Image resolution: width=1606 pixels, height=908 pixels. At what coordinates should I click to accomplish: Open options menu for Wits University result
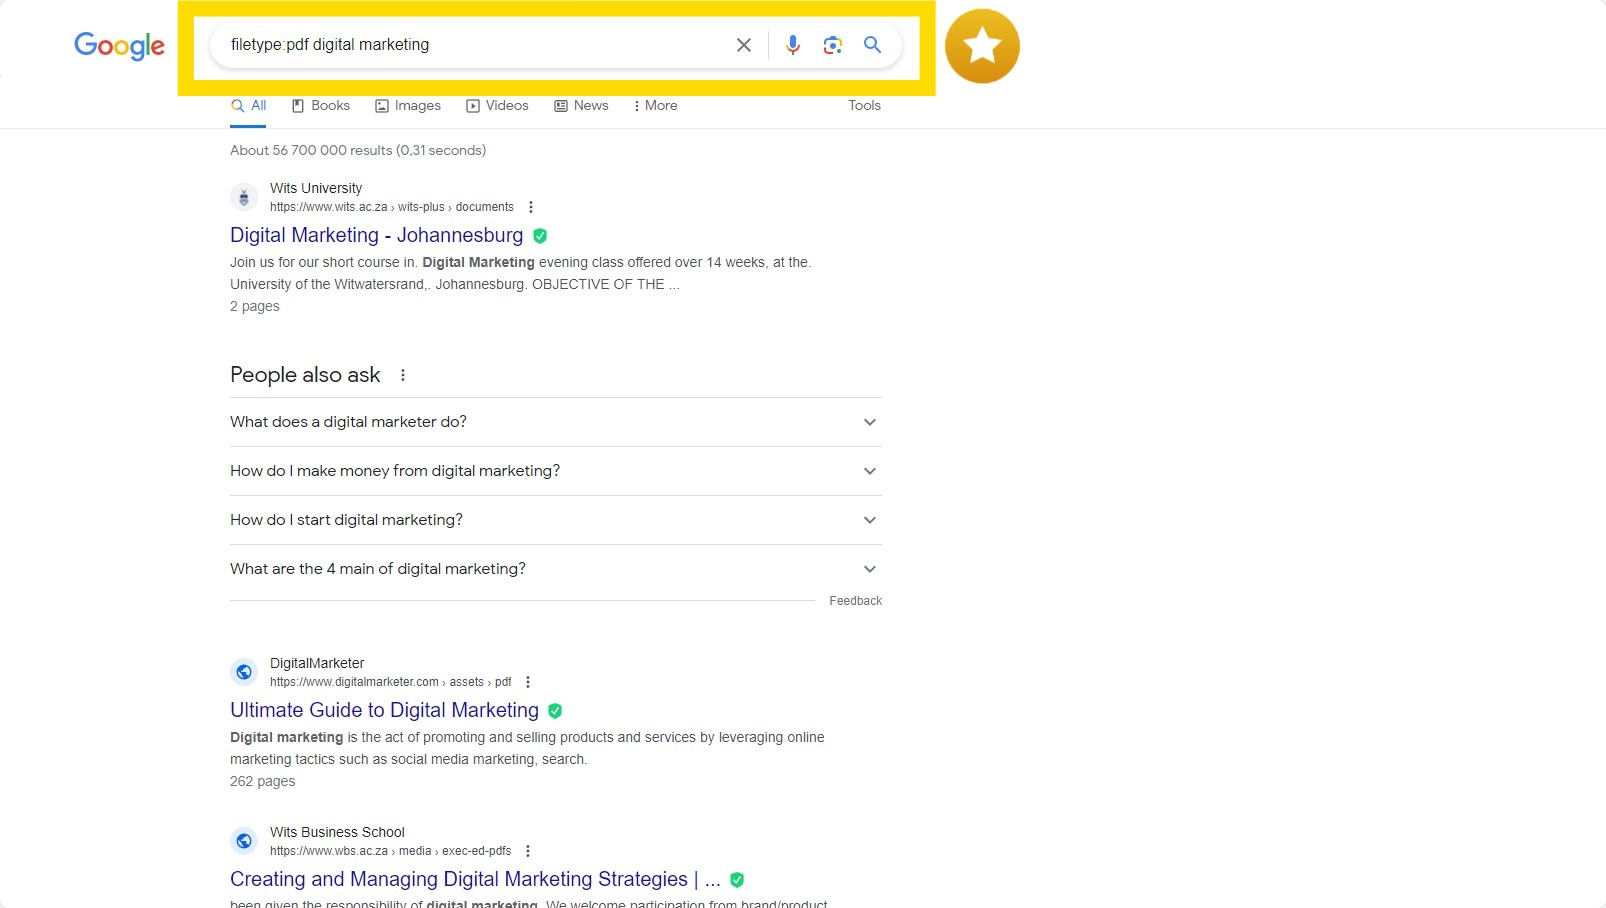pos(531,207)
